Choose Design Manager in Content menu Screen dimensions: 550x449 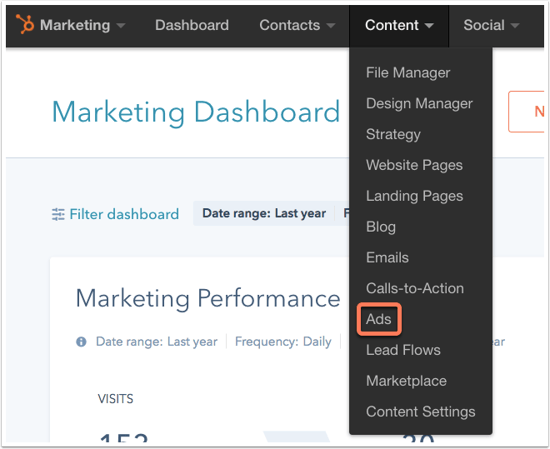click(x=419, y=103)
